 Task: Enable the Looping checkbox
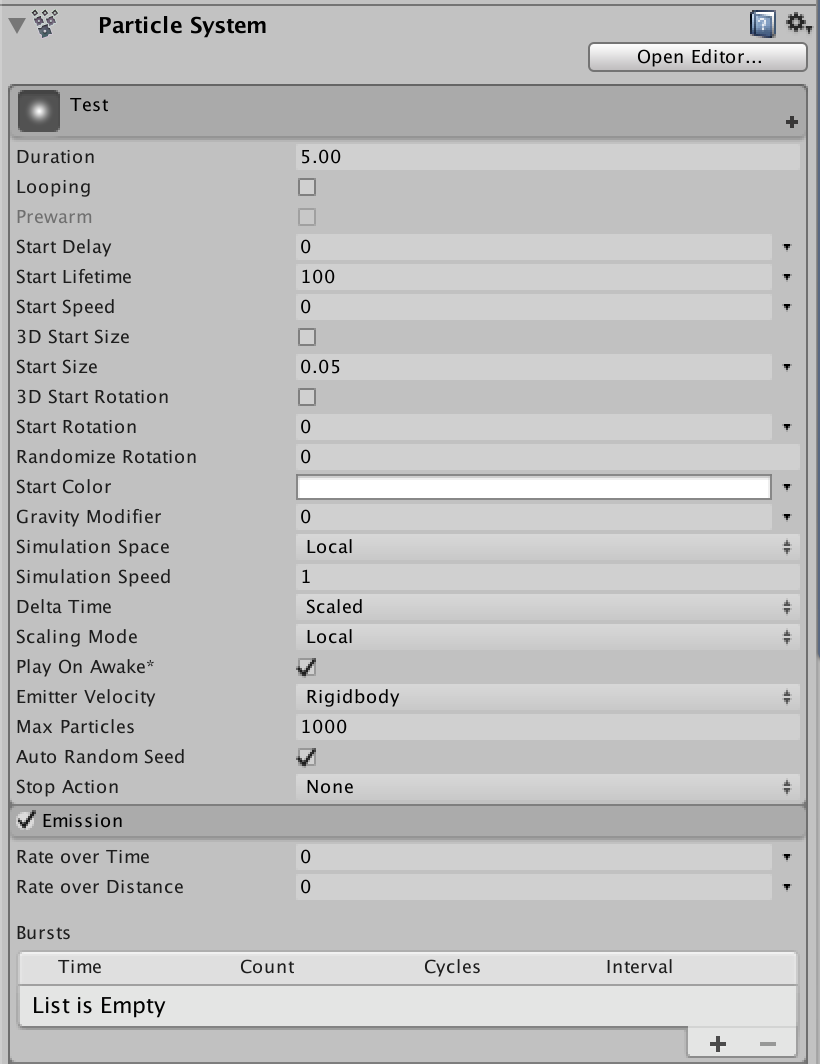point(307,187)
